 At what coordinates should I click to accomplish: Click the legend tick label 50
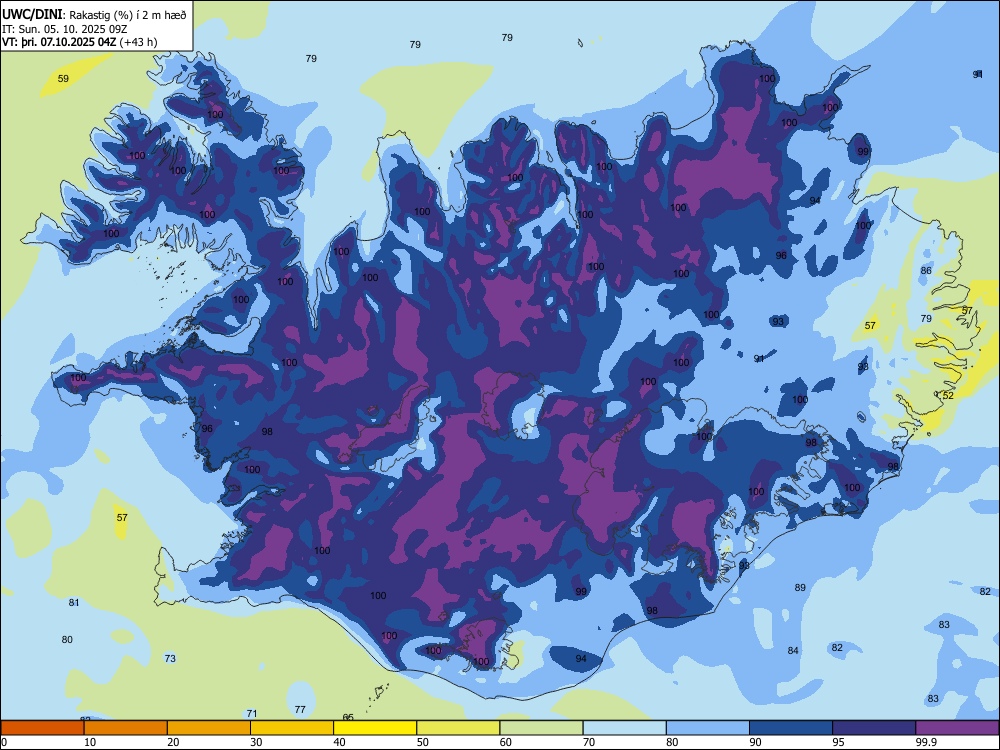click(423, 742)
